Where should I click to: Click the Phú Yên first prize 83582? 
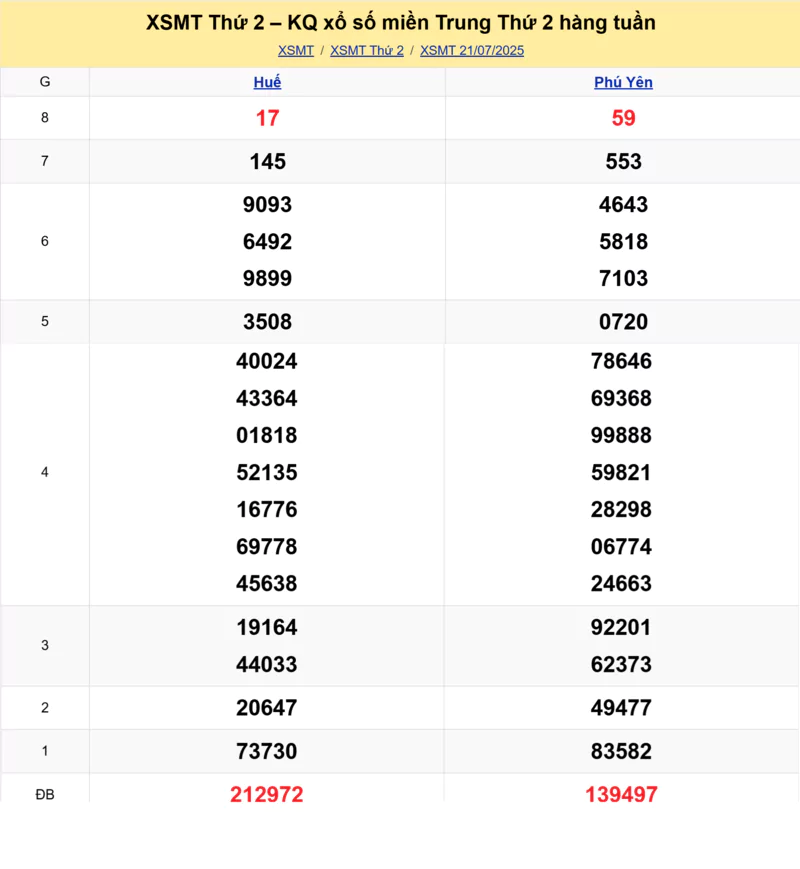tap(621, 751)
